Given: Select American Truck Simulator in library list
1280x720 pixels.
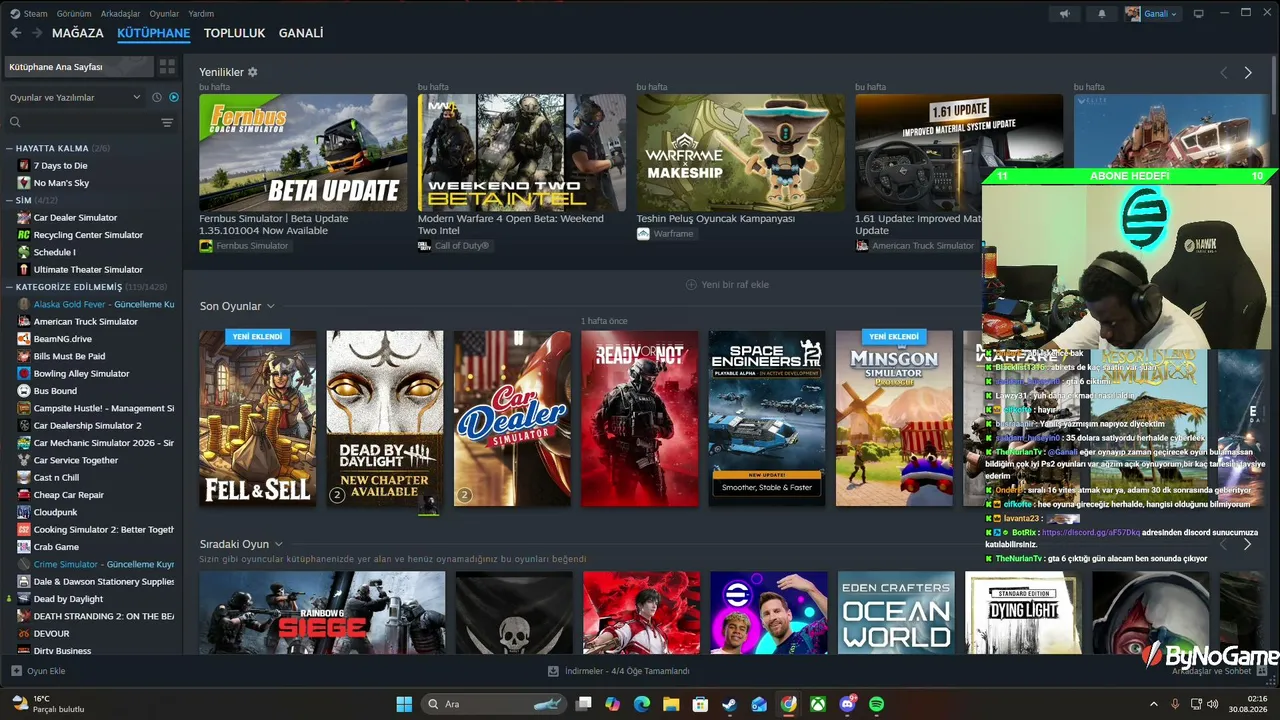Looking at the screenshot, I should [86, 321].
